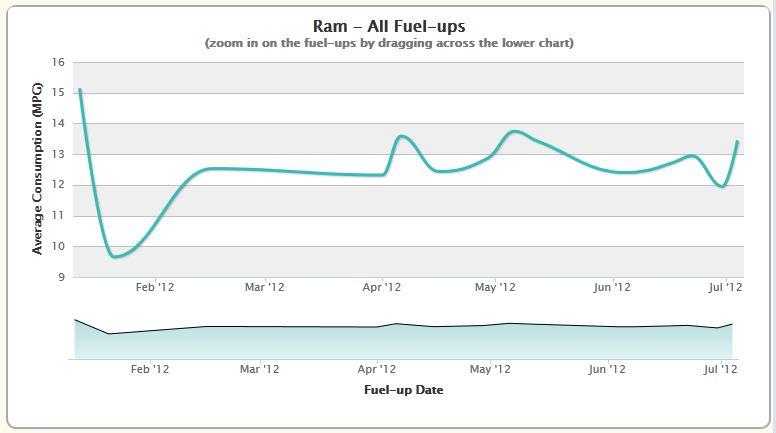The width and height of the screenshot is (776, 433).
Task: Click the Jul '12 label on lower navigator
Action: coord(721,369)
